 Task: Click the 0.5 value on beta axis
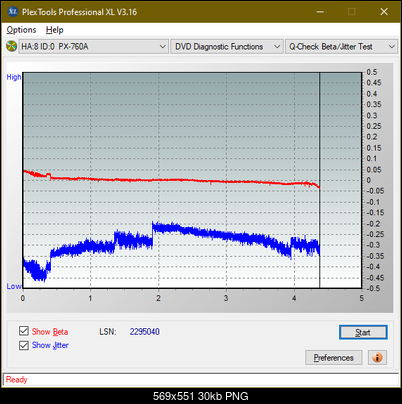click(x=372, y=72)
